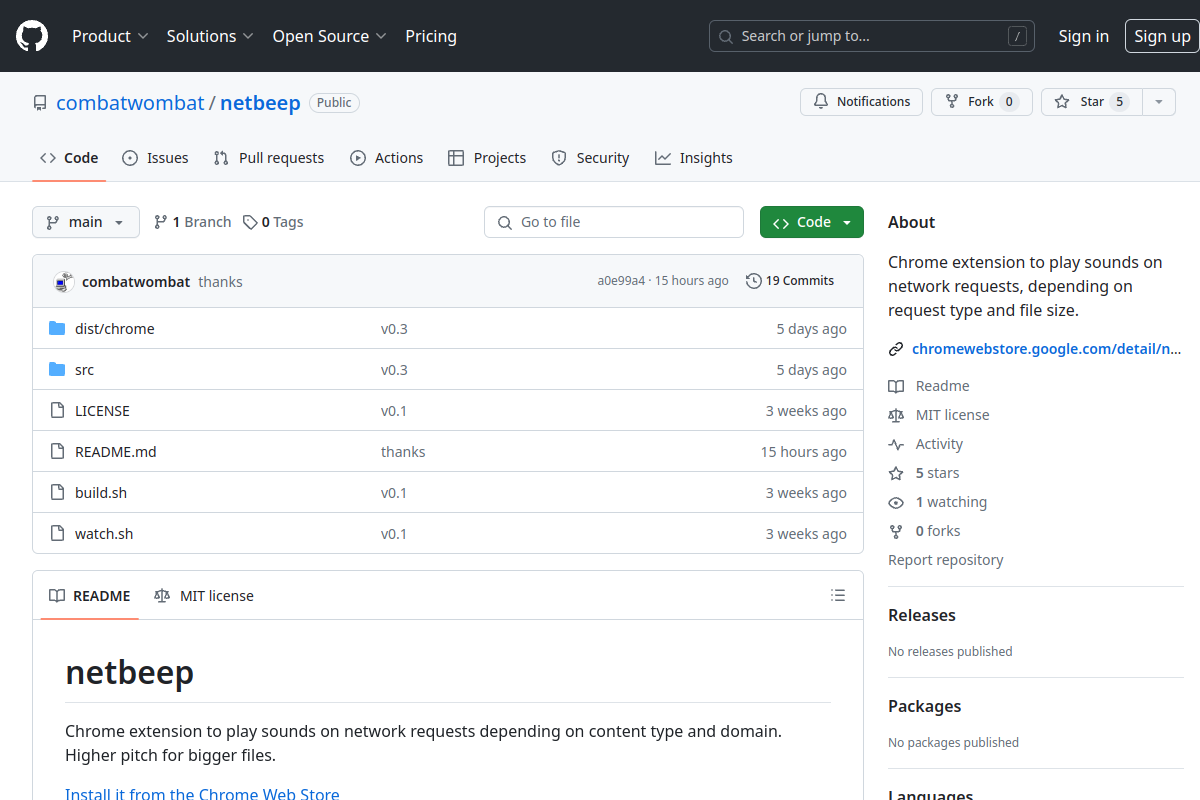Open MIT license link in About sidebar

[939, 415]
